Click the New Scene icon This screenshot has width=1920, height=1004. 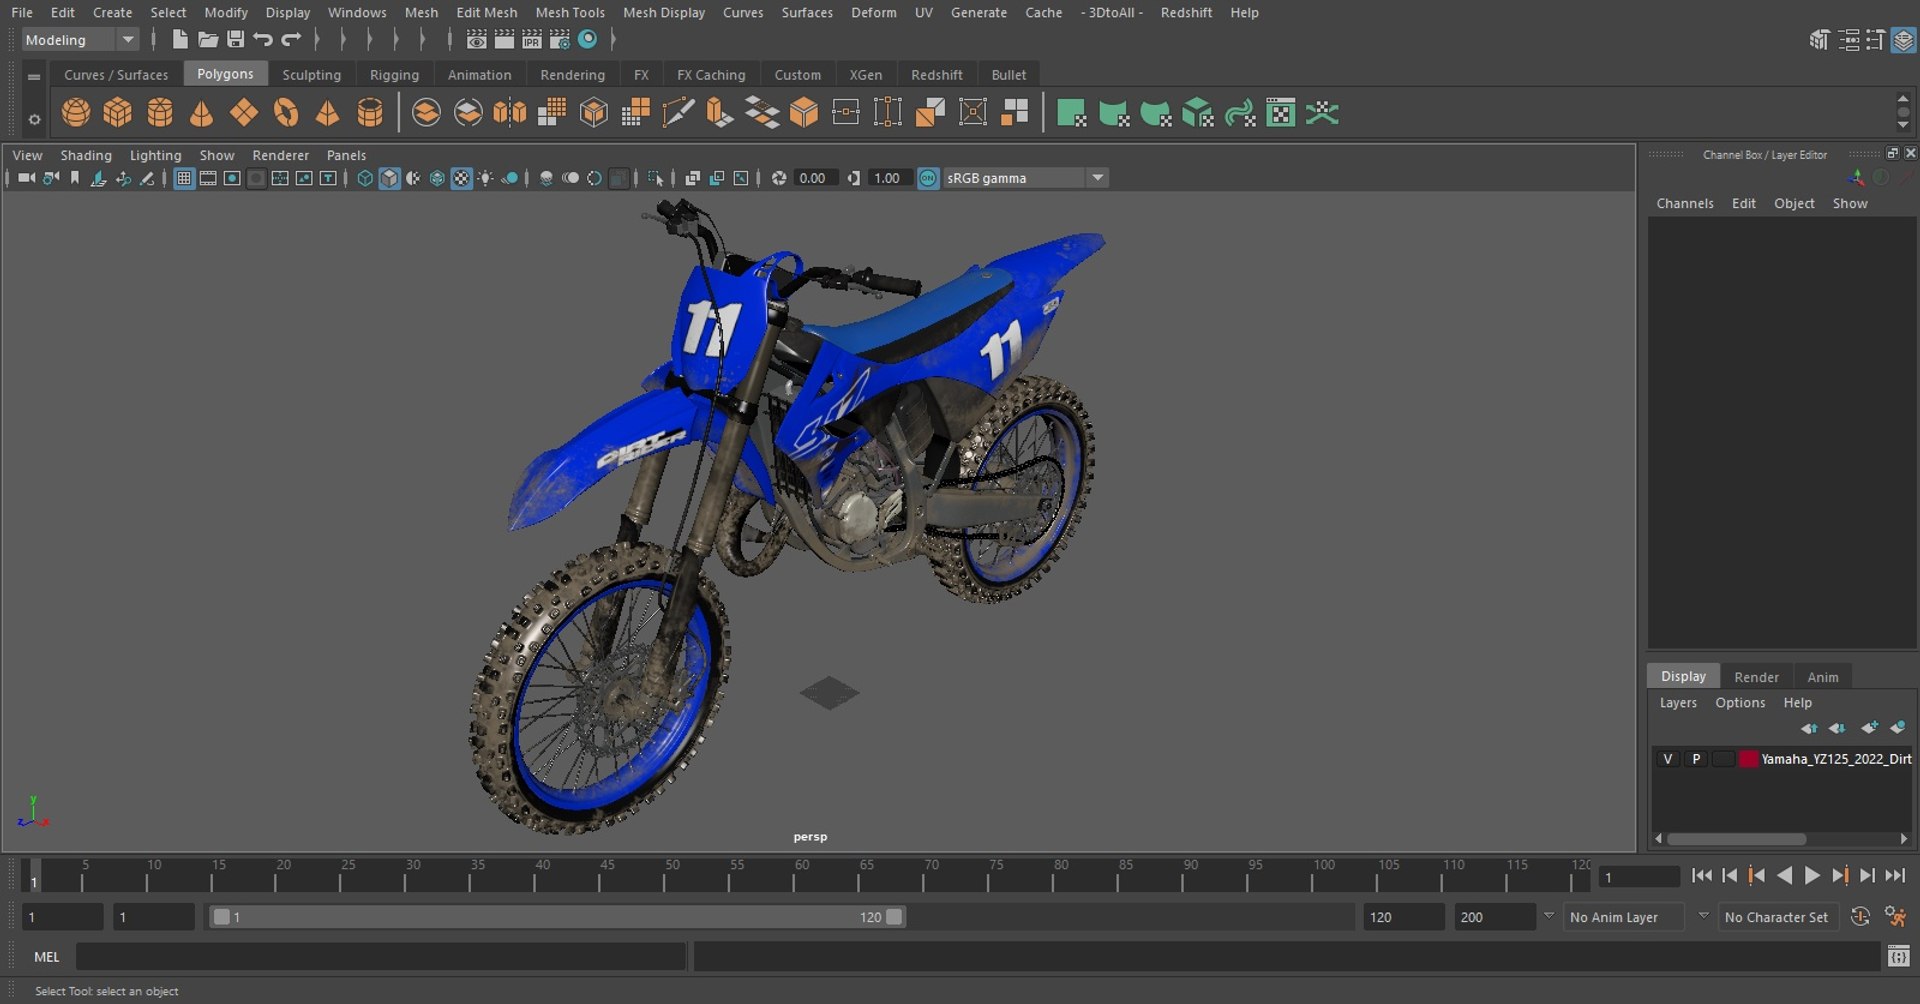tap(180, 39)
